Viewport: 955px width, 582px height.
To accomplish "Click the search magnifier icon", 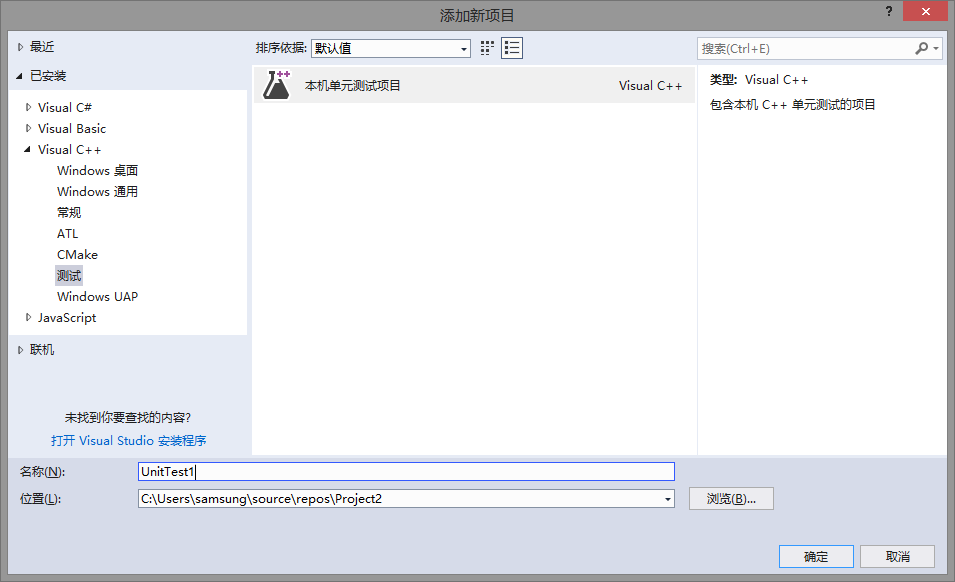I will (x=922, y=48).
